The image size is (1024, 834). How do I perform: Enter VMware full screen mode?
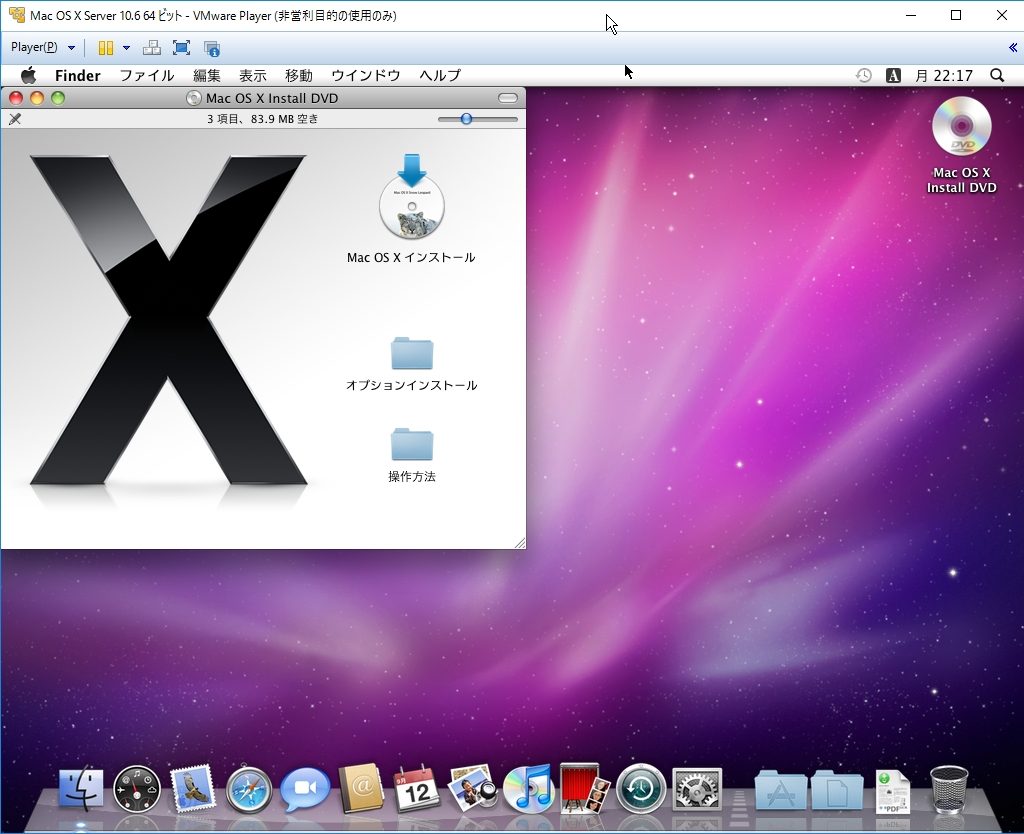[x=181, y=48]
